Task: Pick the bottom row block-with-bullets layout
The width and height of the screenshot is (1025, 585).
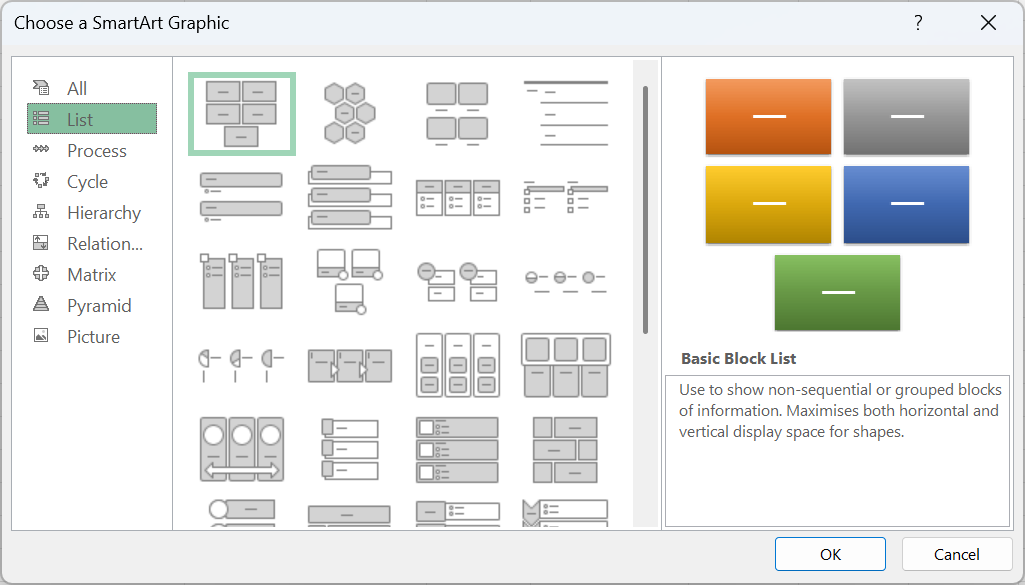Action: point(458,512)
